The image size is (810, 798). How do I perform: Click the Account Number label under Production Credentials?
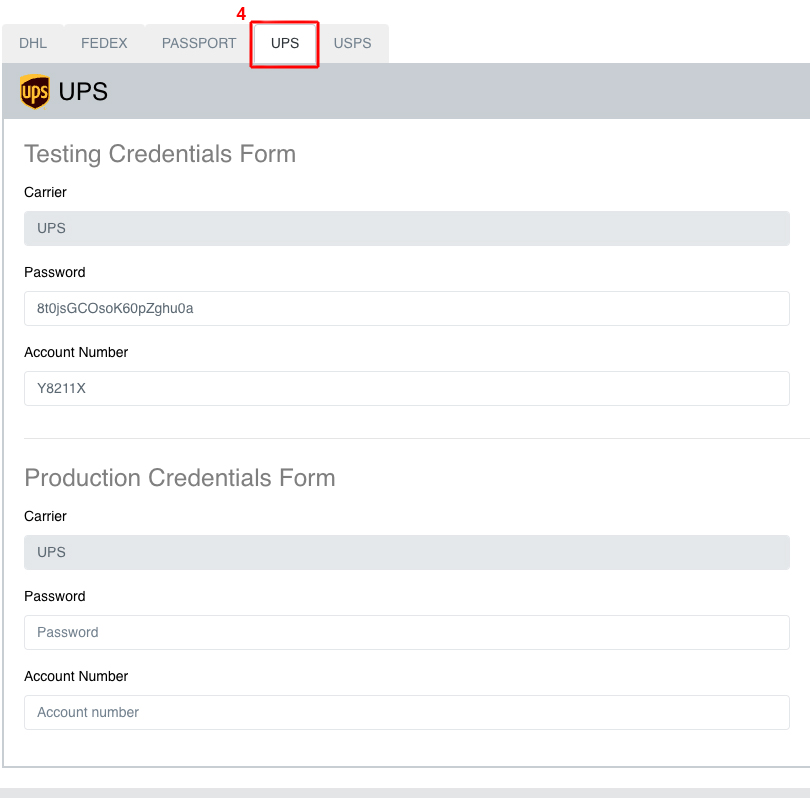(x=76, y=676)
